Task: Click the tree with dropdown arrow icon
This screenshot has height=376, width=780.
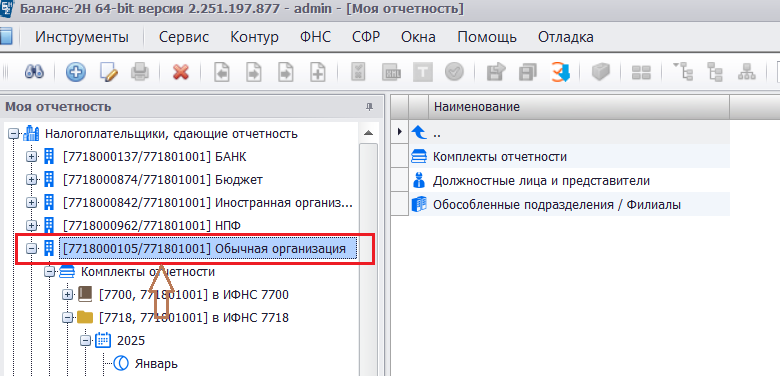Action: [682, 72]
